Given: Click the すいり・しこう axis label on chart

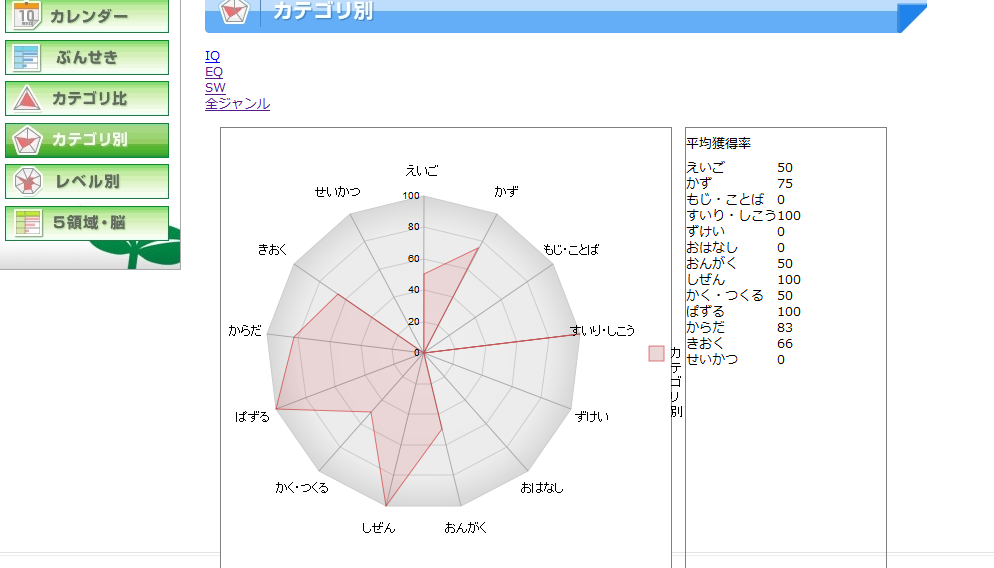Looking at the screenshot, I should tap(602, 330).
